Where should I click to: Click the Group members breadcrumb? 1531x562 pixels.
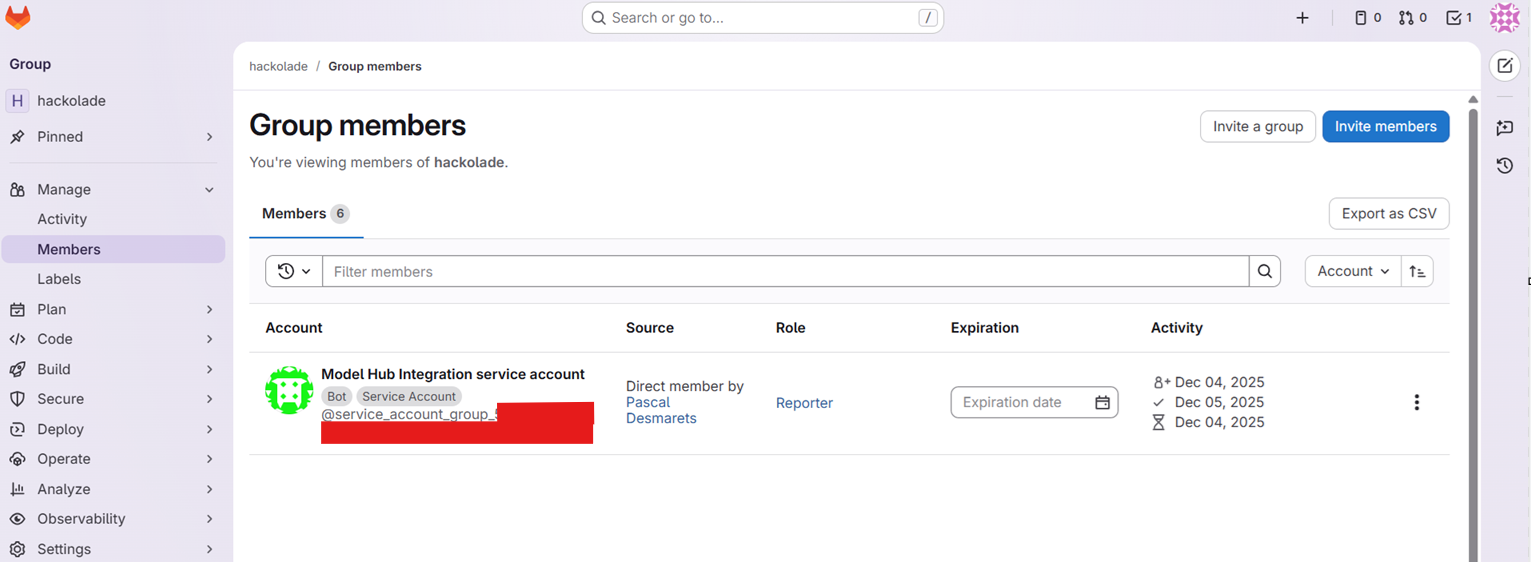tap(375, 66)
